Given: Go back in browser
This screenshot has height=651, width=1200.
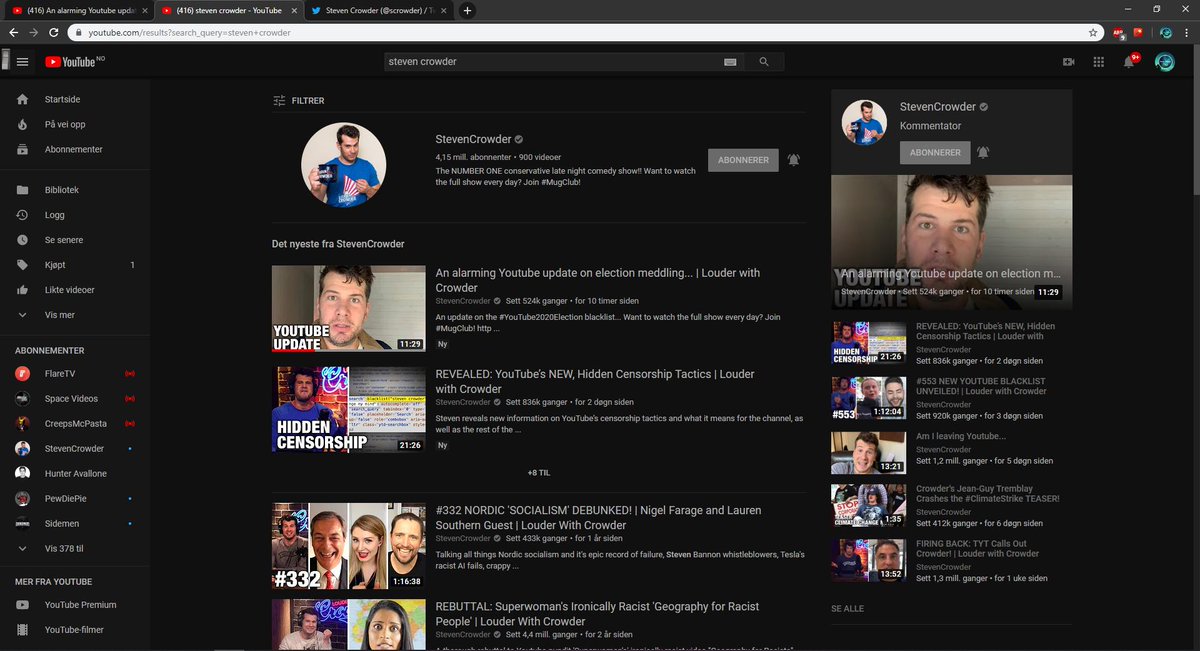Looking at the screenshot, I should [x=13, y=32].
